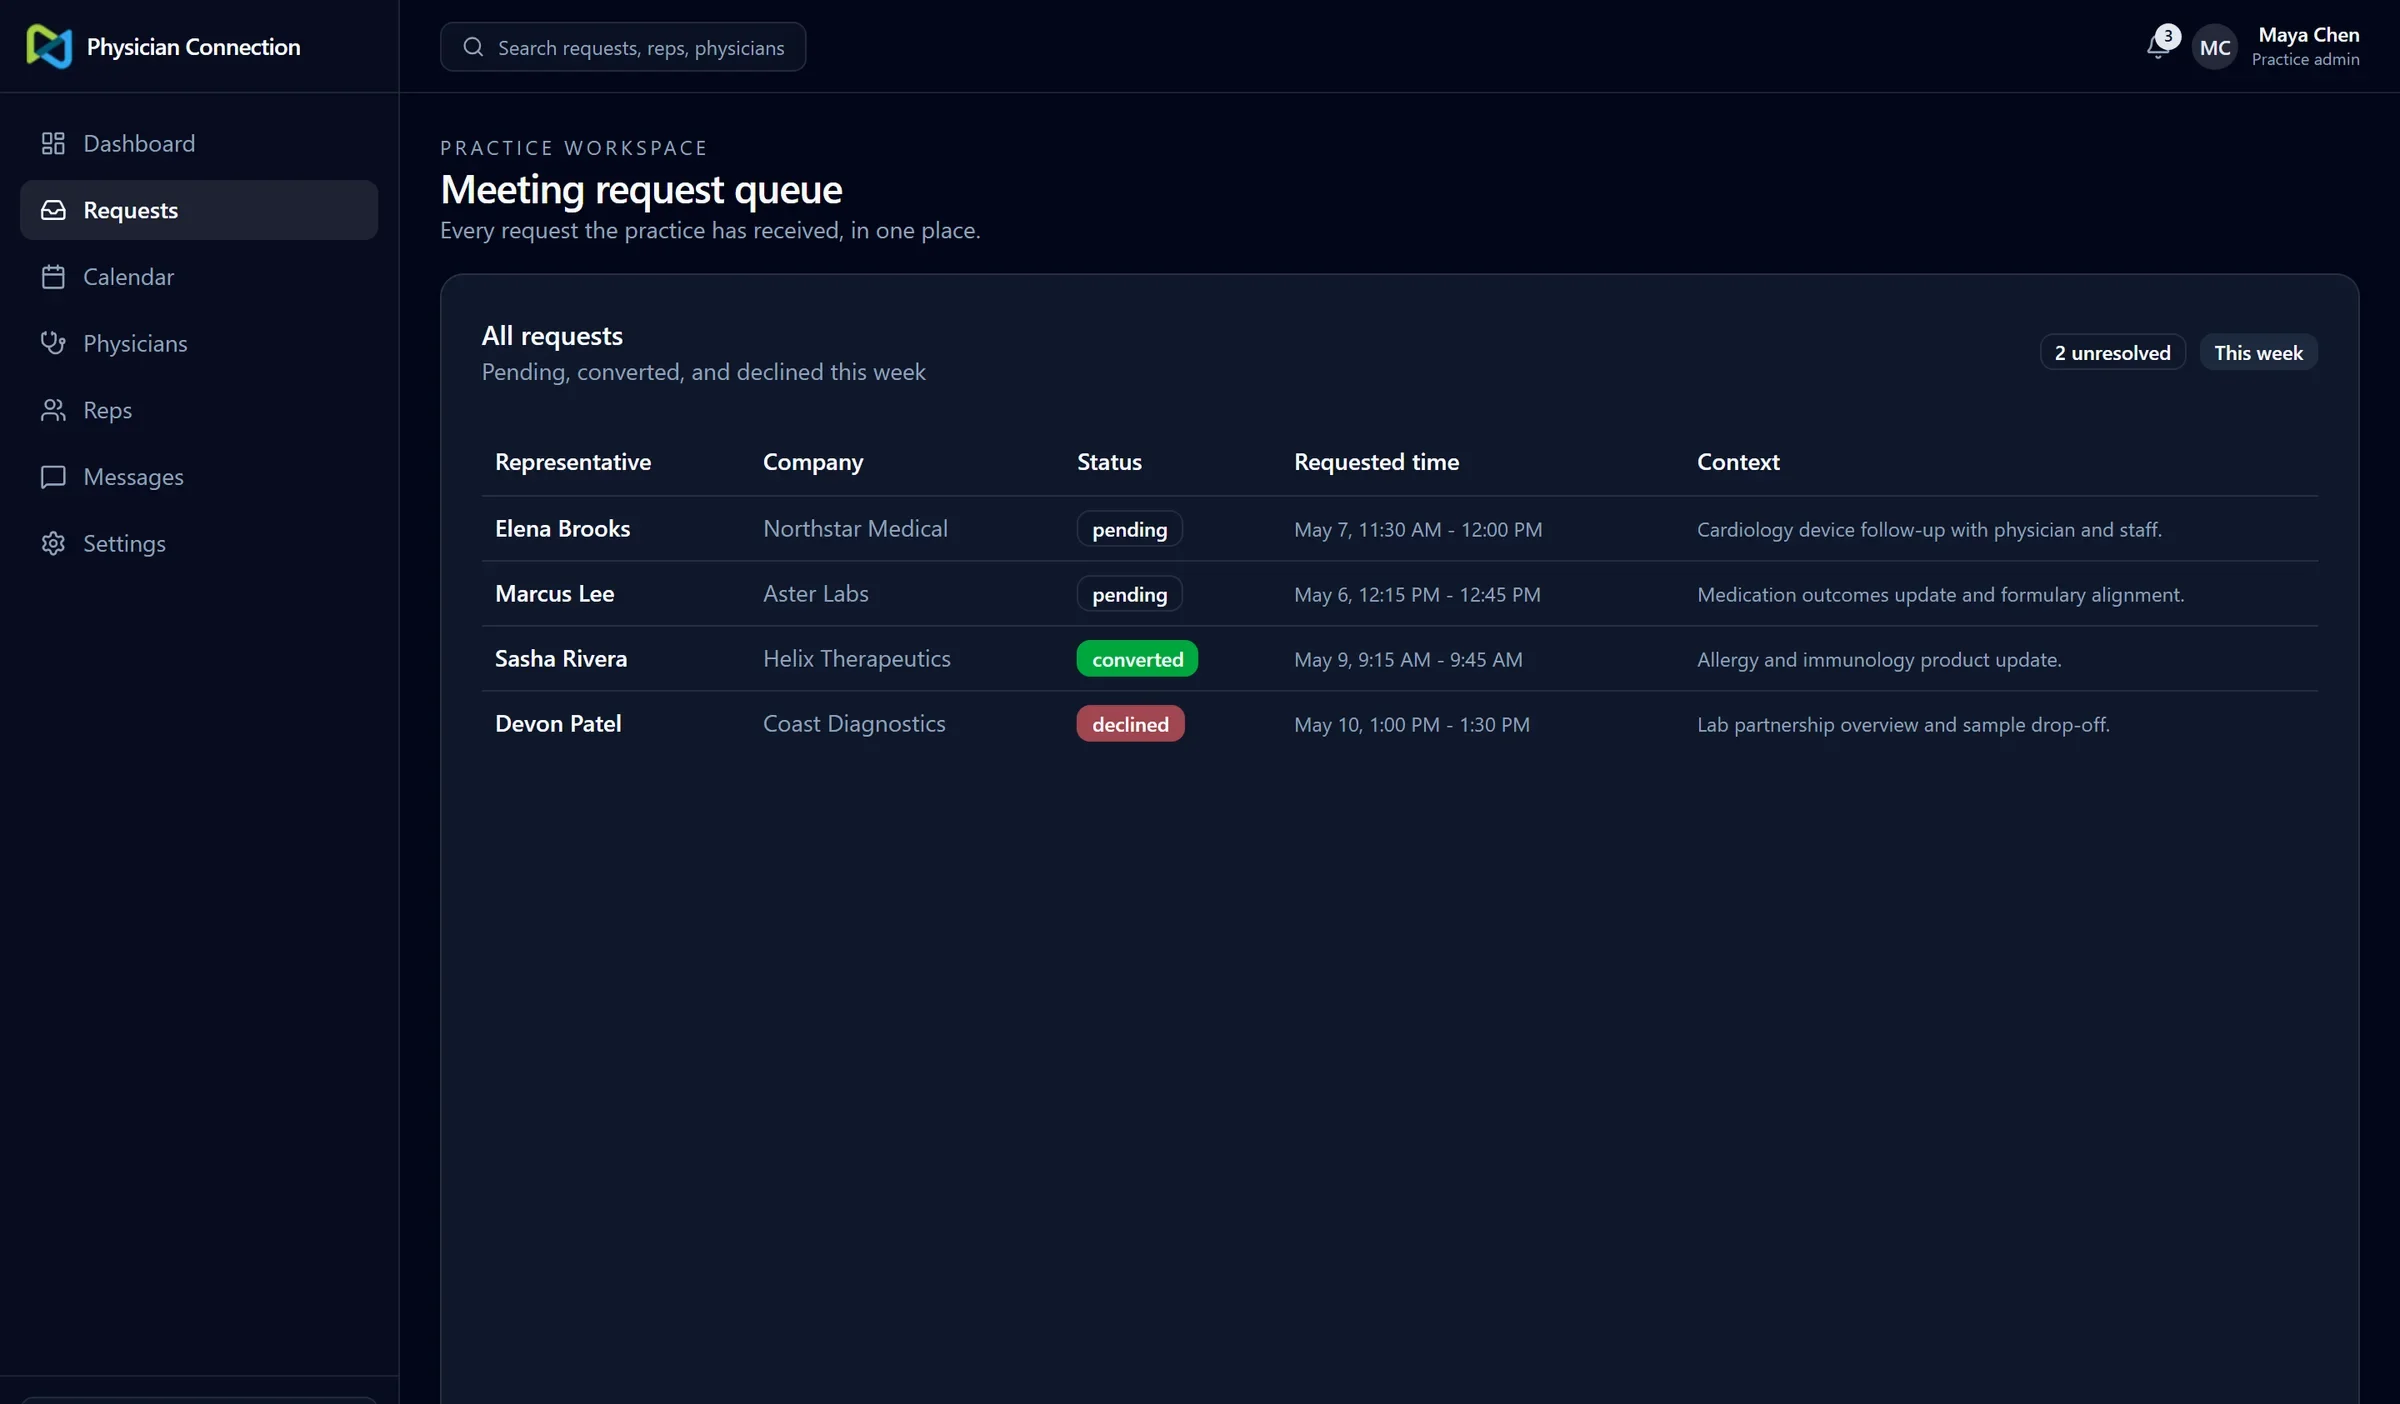
Task: Click the Company column header
Action: point(812,462)
